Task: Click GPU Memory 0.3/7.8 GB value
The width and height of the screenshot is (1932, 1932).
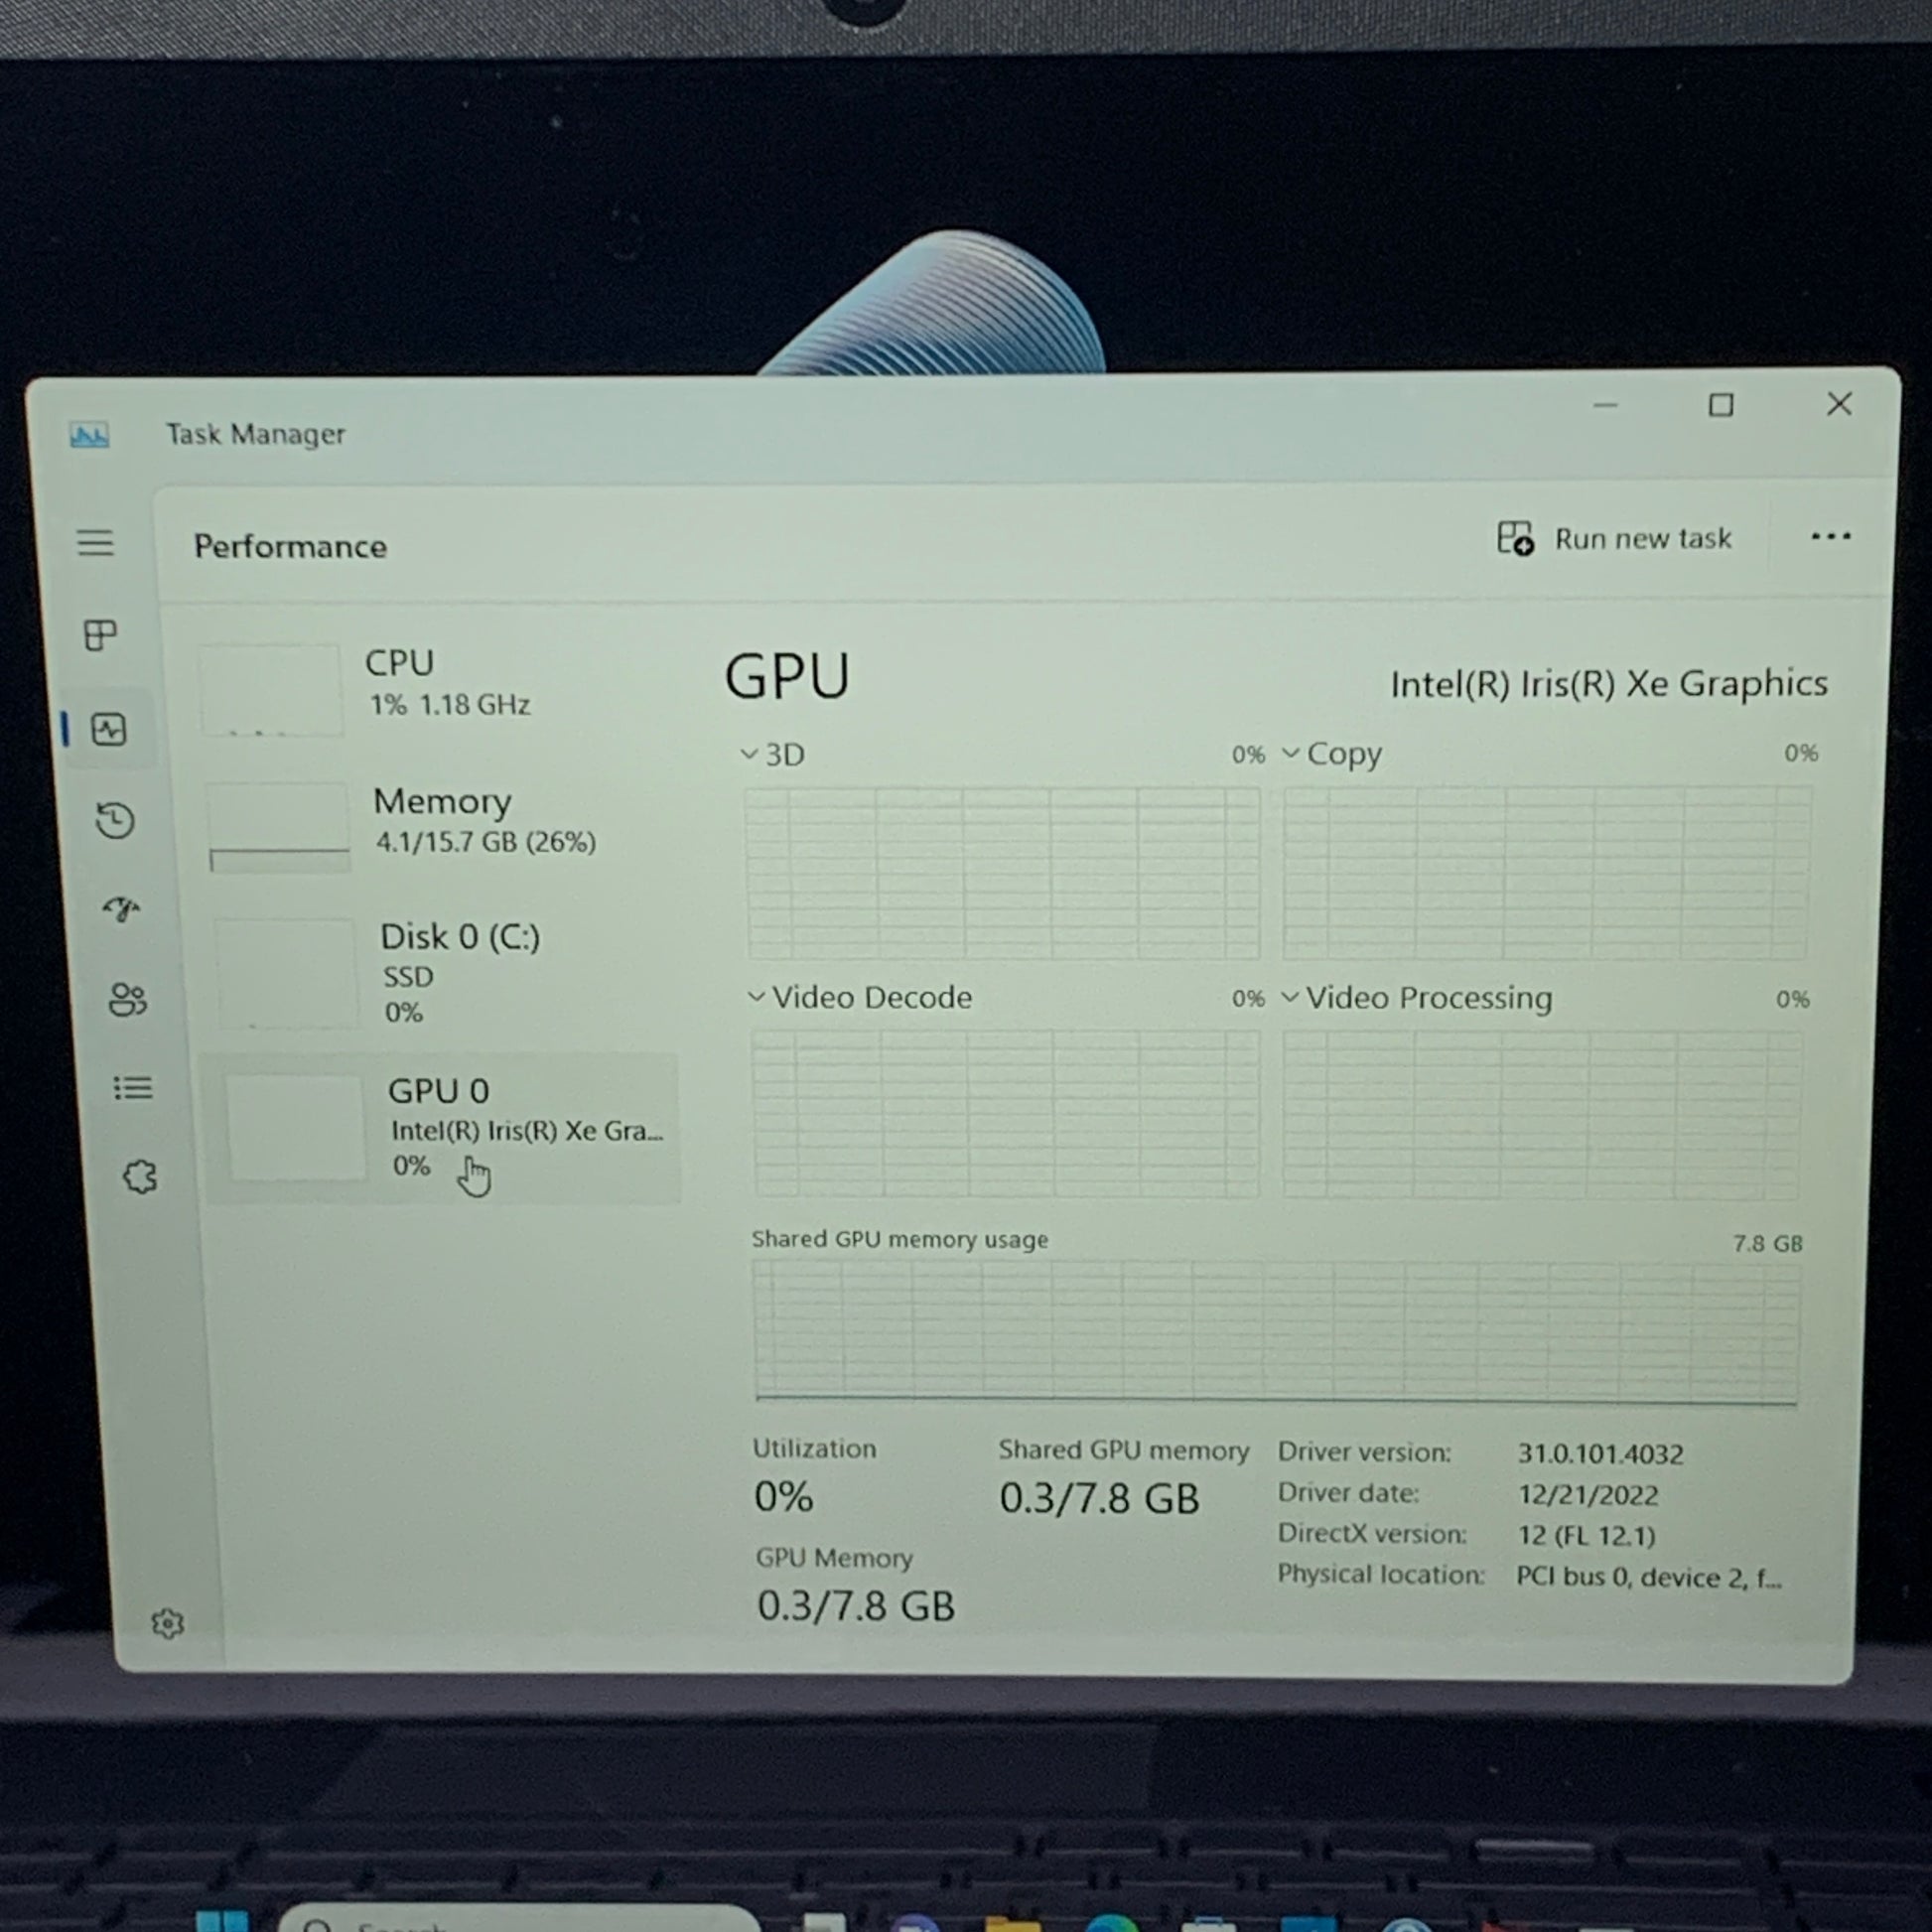Action: 856,1606
